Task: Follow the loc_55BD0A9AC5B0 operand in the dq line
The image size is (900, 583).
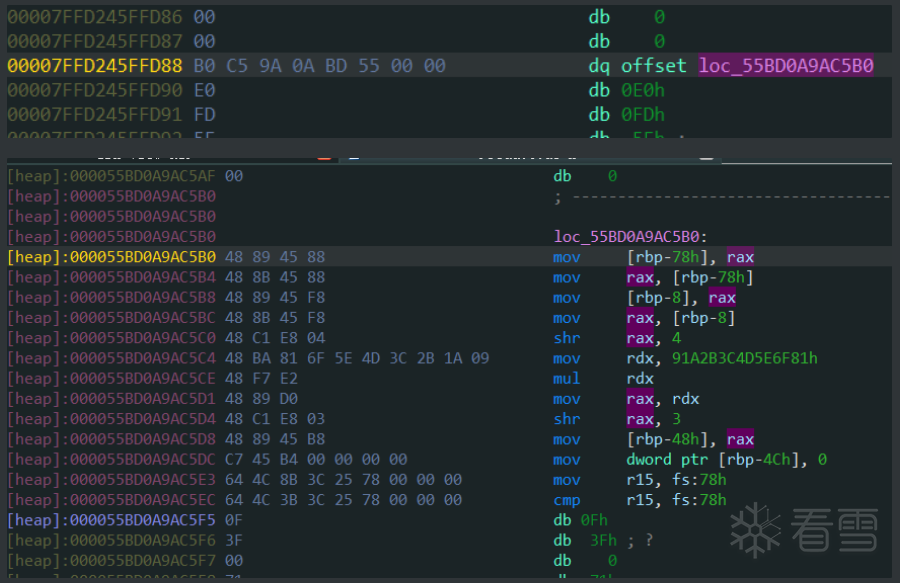Action: (x=786, y=66)
